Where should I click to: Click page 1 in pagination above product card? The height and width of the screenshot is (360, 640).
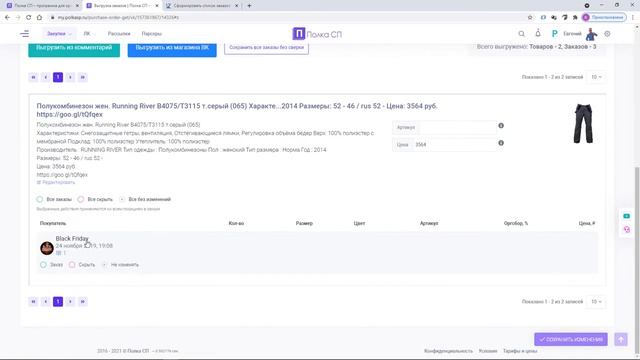tap(58, 77)
